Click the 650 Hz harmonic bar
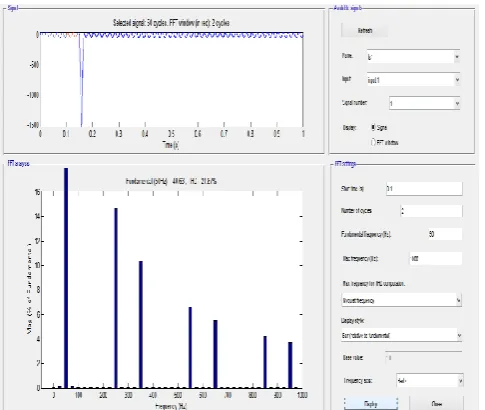485x410 pixels. point(215,354)
